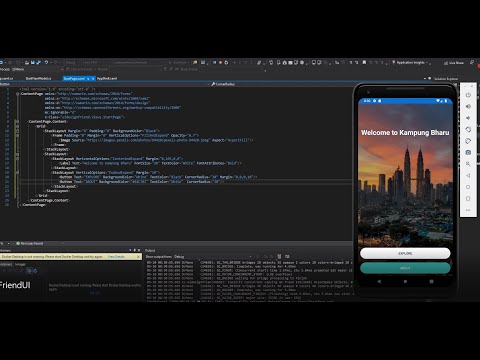Click the Continue debug button
This screenshot has height=360, width=480.
tap(179, 62)
